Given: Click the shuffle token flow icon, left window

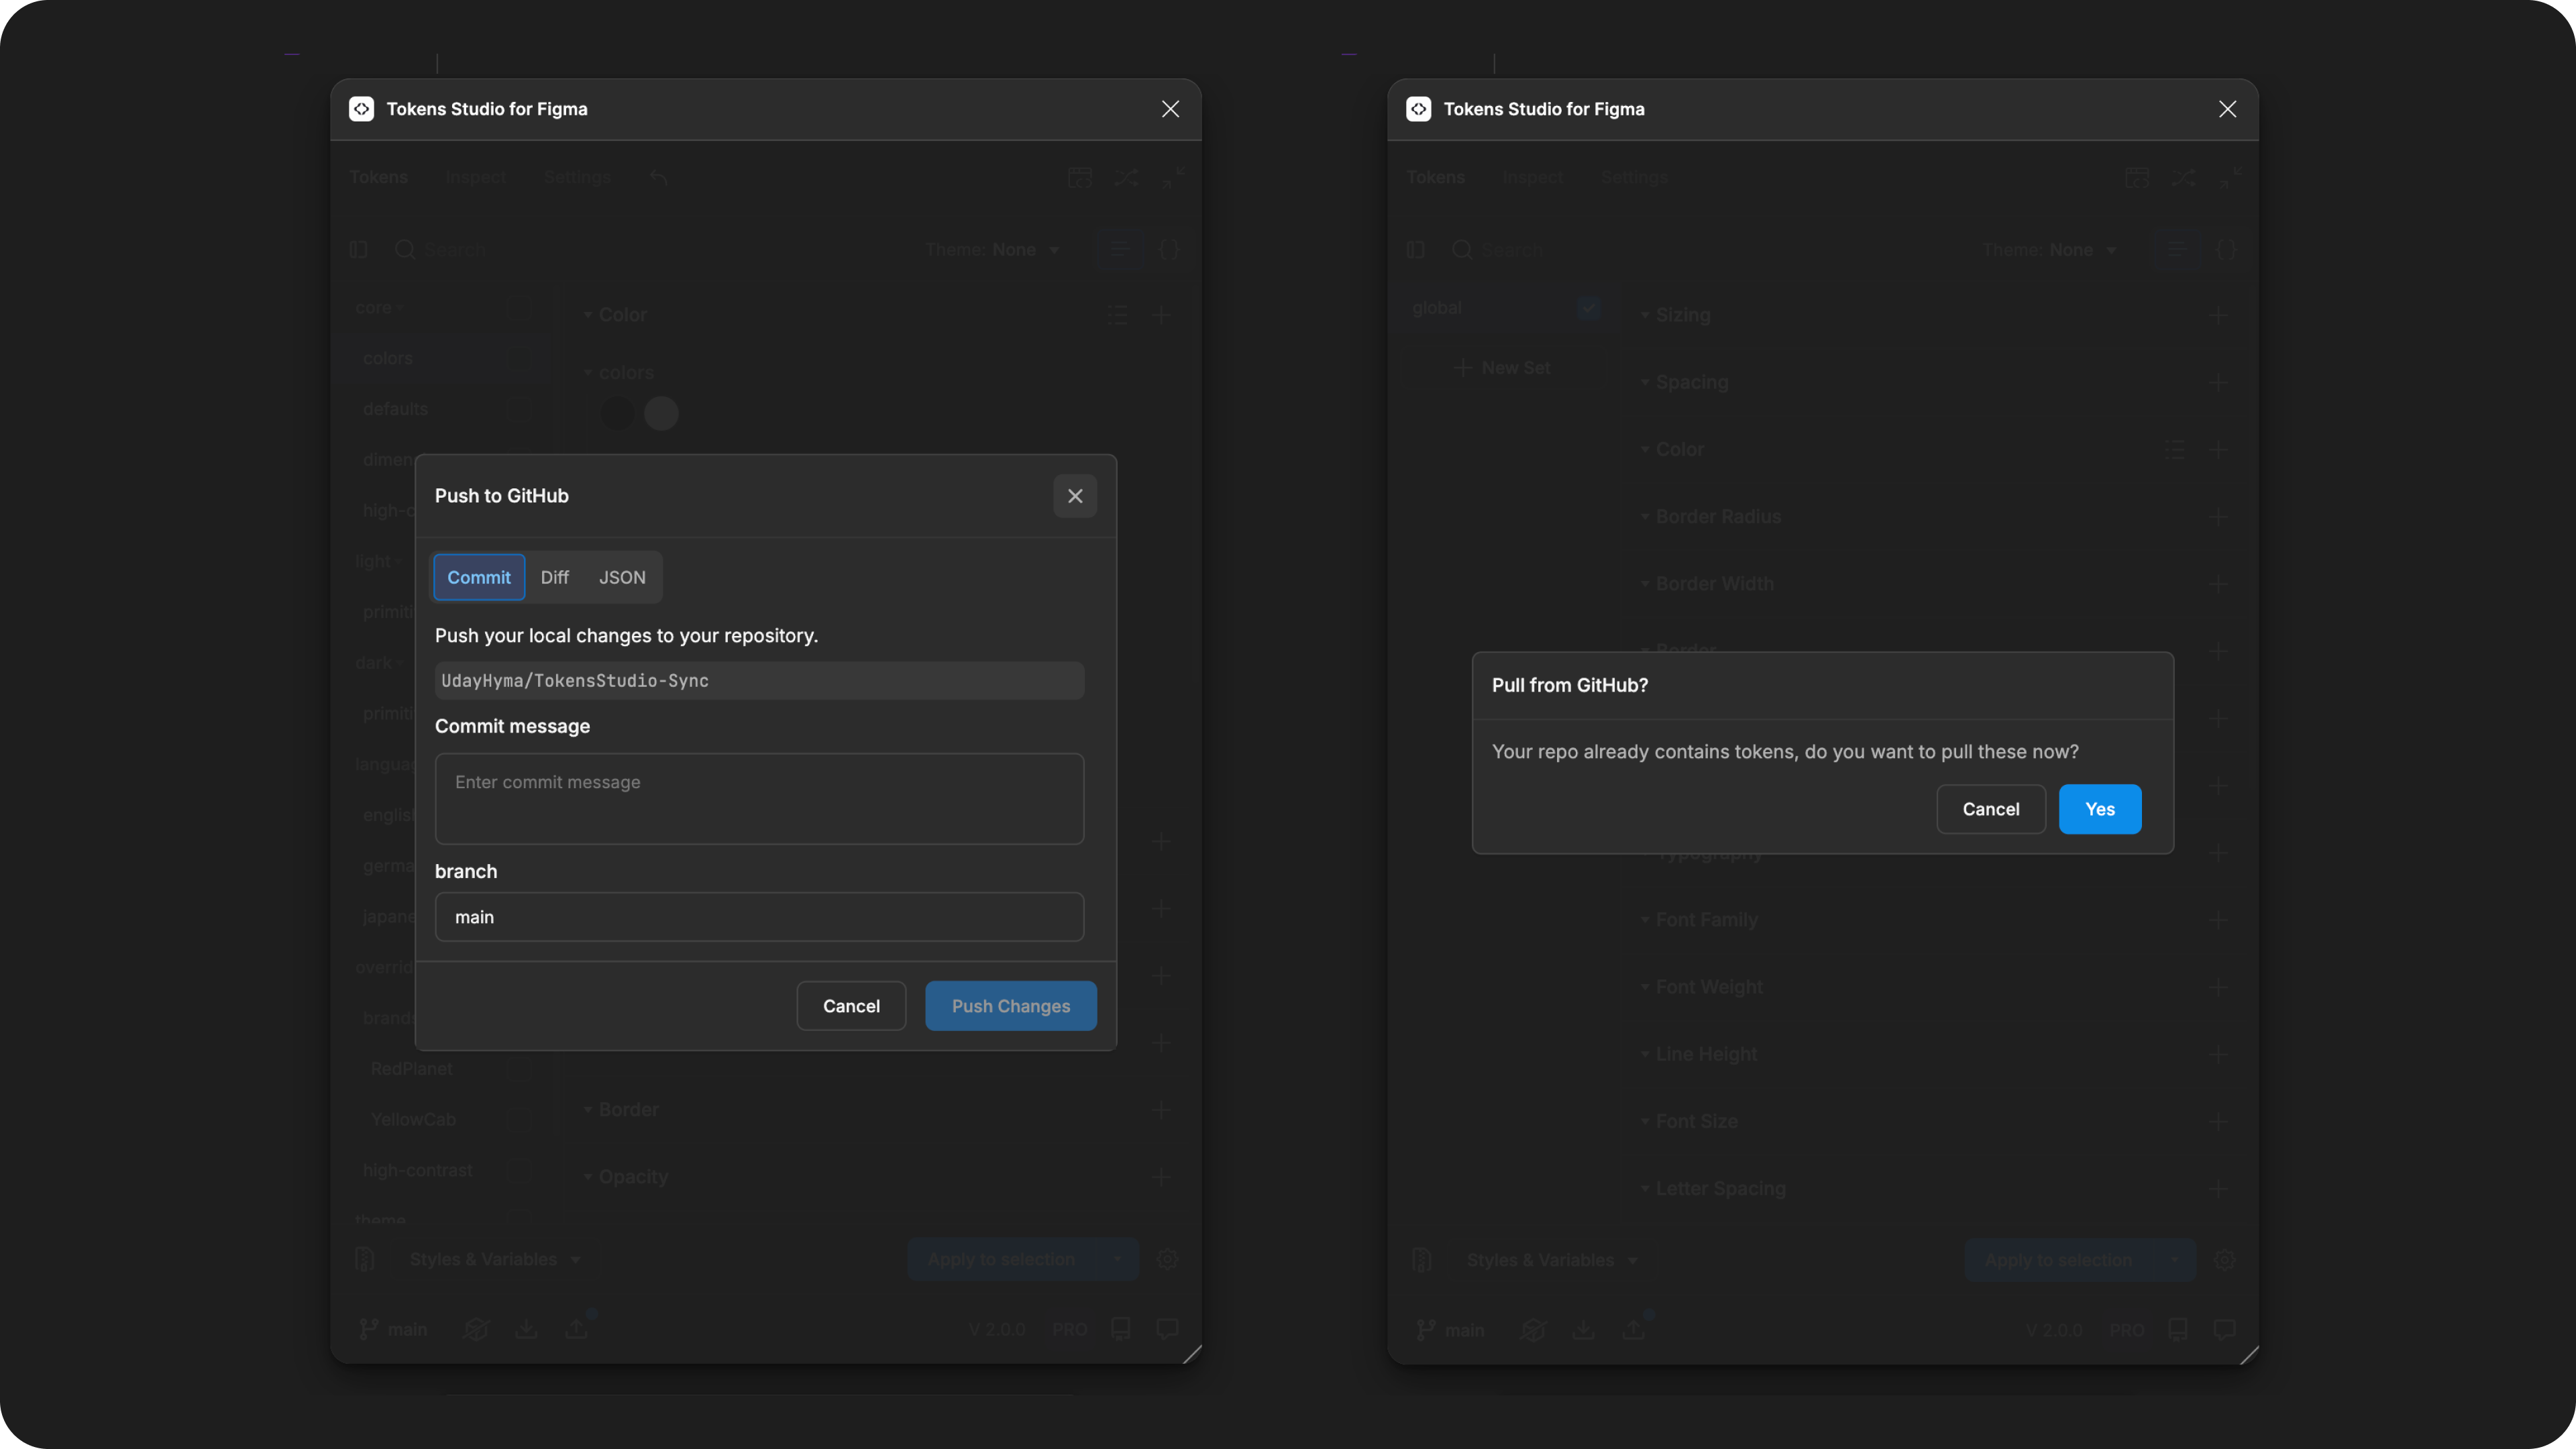Looking at the screenshot, I should [x=1126, y=178].
